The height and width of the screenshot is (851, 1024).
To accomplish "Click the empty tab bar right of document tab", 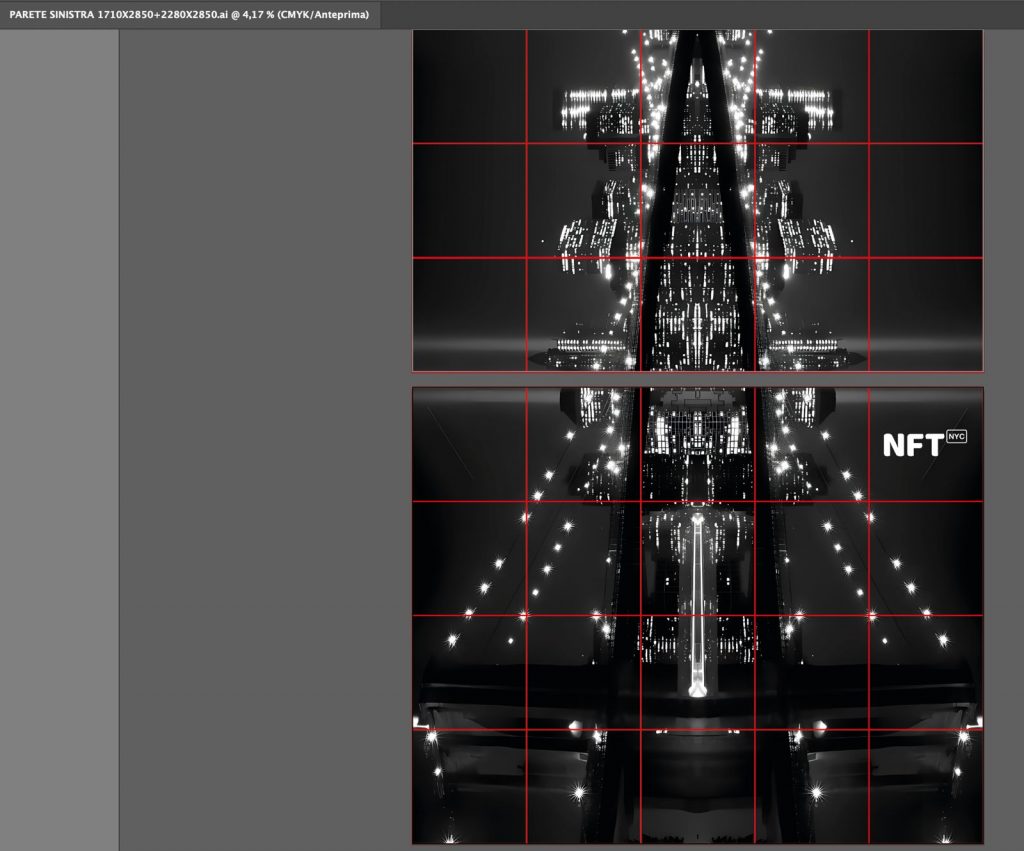I will tap(700, 14).
